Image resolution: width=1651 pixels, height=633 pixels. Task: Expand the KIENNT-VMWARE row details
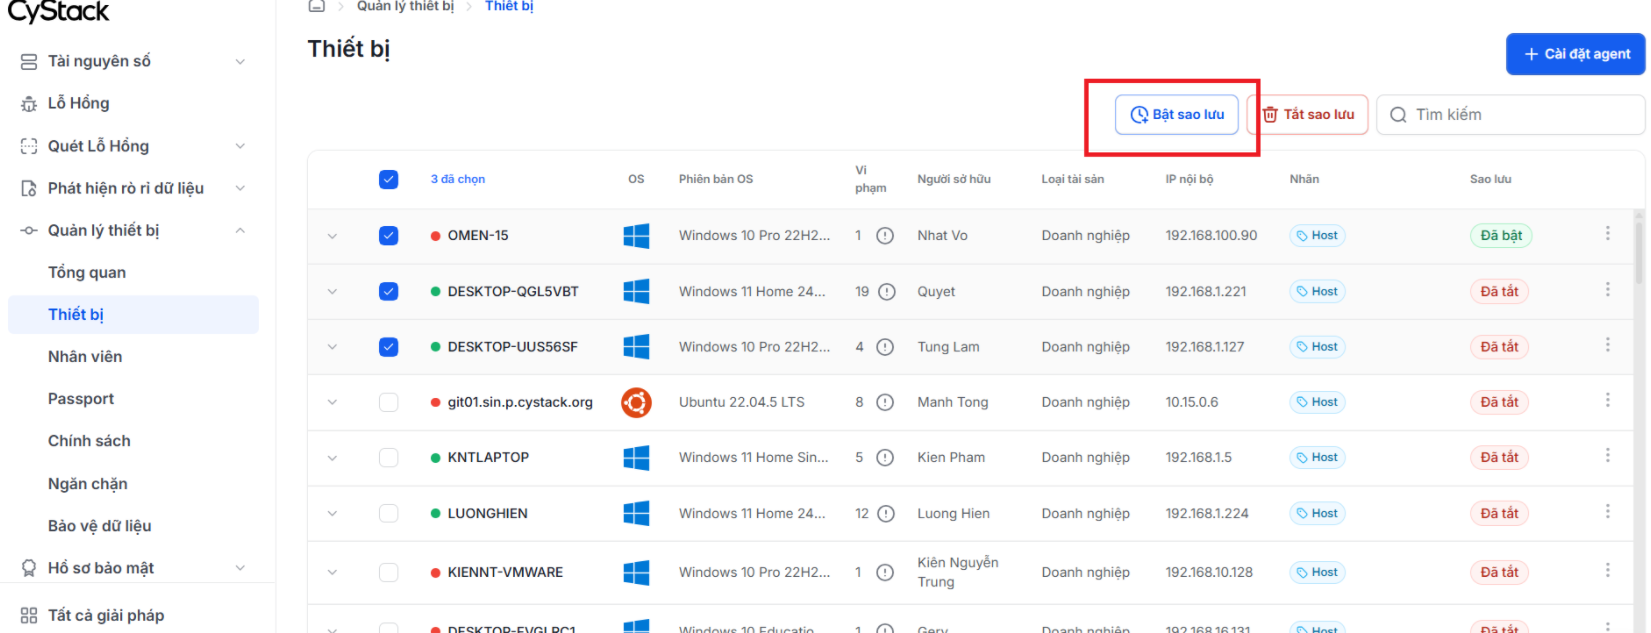pos(332,572)
